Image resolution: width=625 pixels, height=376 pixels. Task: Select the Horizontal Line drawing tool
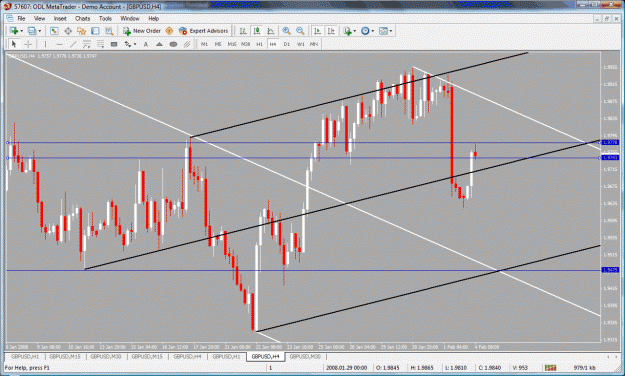[x=59, y=44]
